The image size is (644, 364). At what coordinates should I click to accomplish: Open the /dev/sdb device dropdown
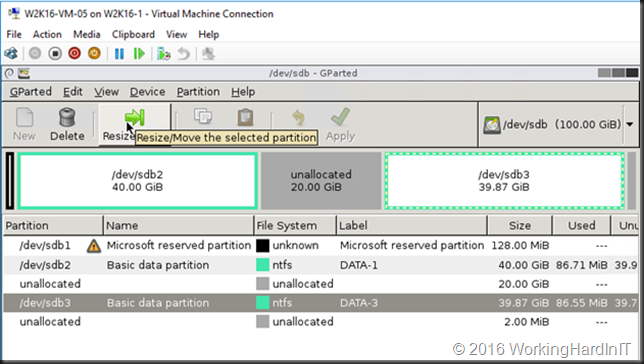pyautogui.click(x=630, y=124)
